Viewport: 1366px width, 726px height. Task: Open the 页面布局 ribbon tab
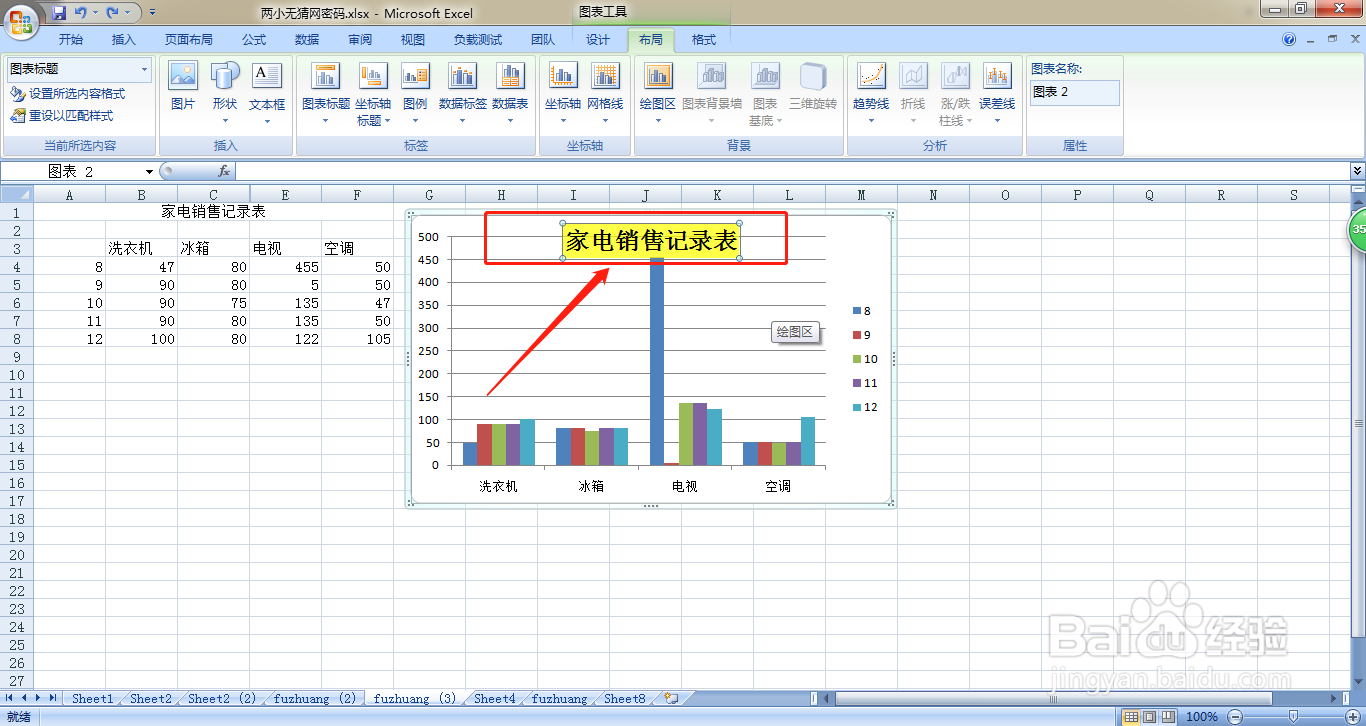[x=189, y=40]
